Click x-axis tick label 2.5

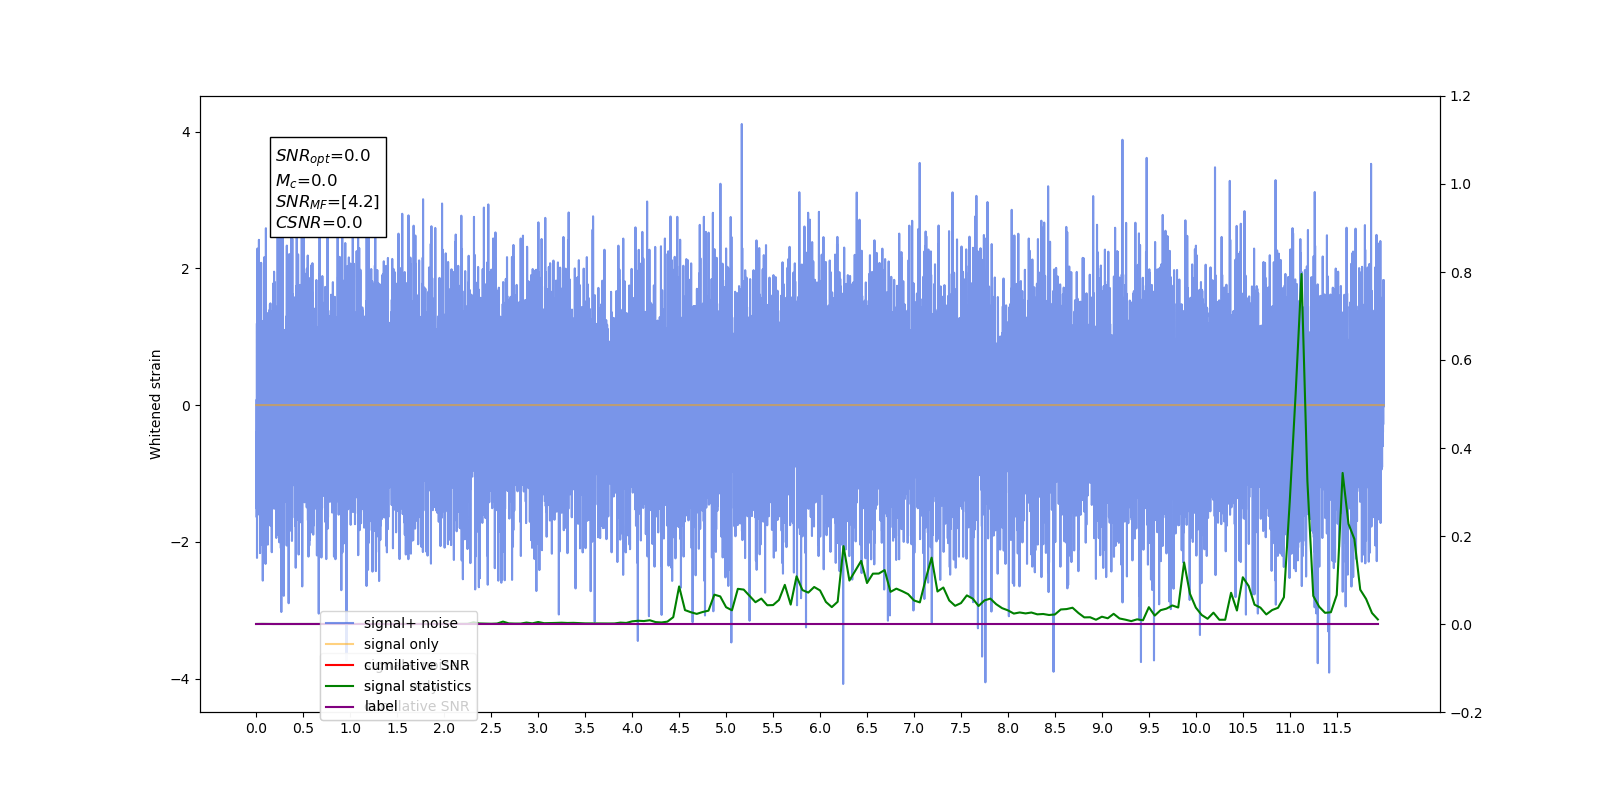pyautogui.click(x=491, y=728)
